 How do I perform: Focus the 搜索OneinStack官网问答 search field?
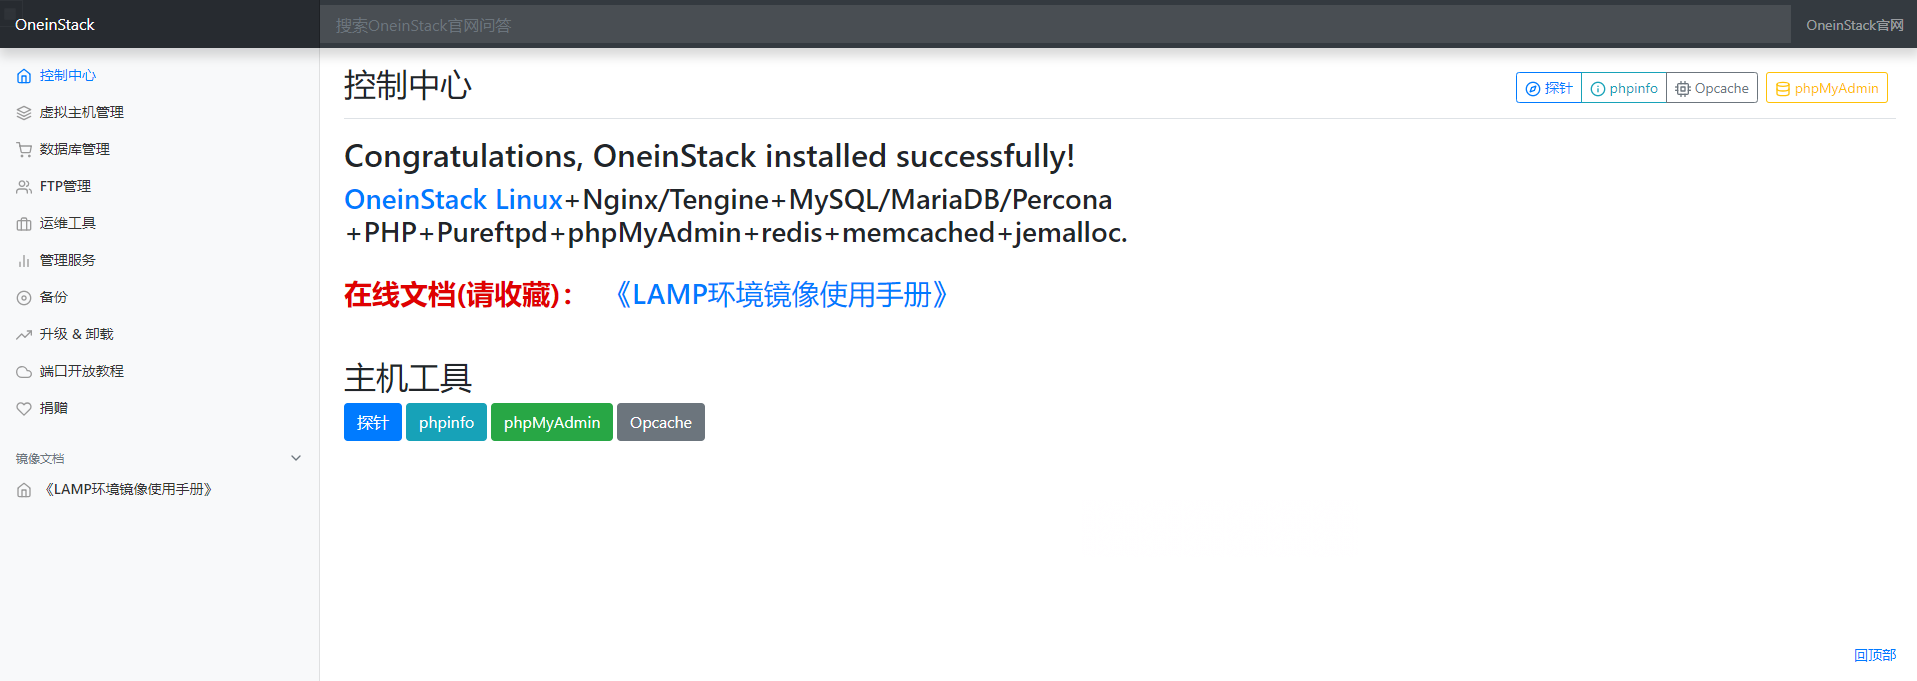tap(1055, 25)
